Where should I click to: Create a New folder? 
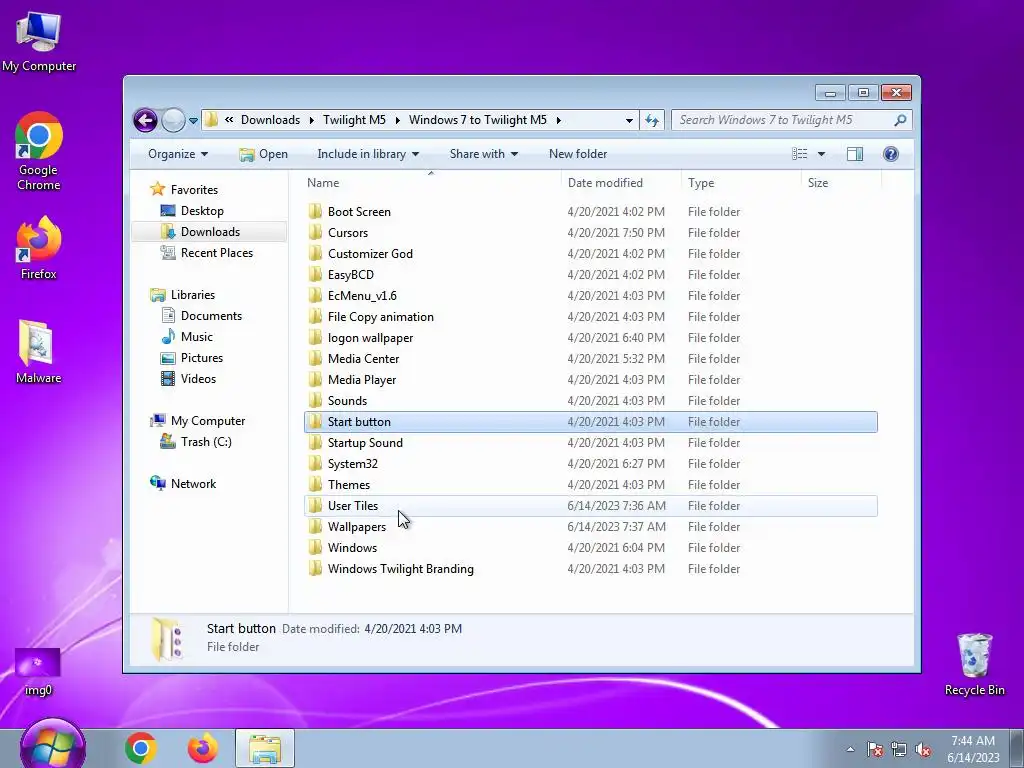(x=578, y=154)
